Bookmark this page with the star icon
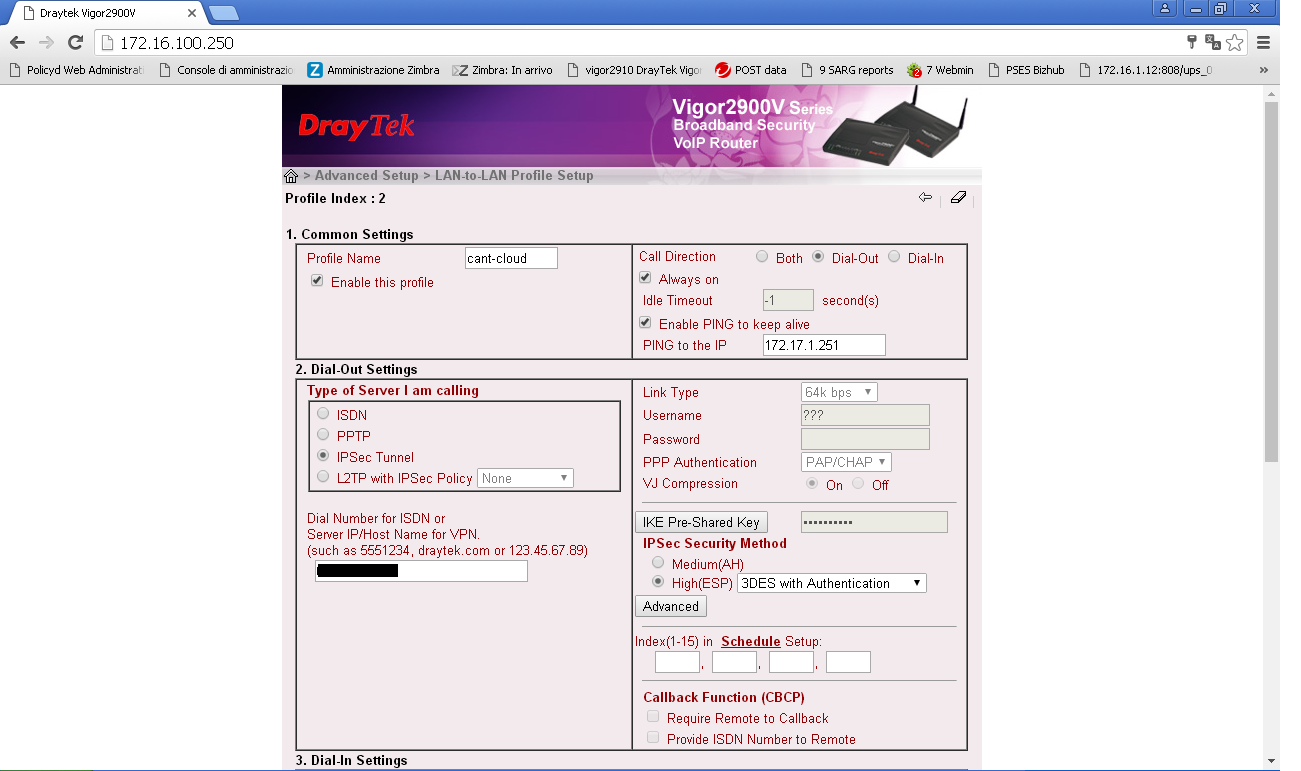Screen dimensions: 1301x771 (1235, 42)
